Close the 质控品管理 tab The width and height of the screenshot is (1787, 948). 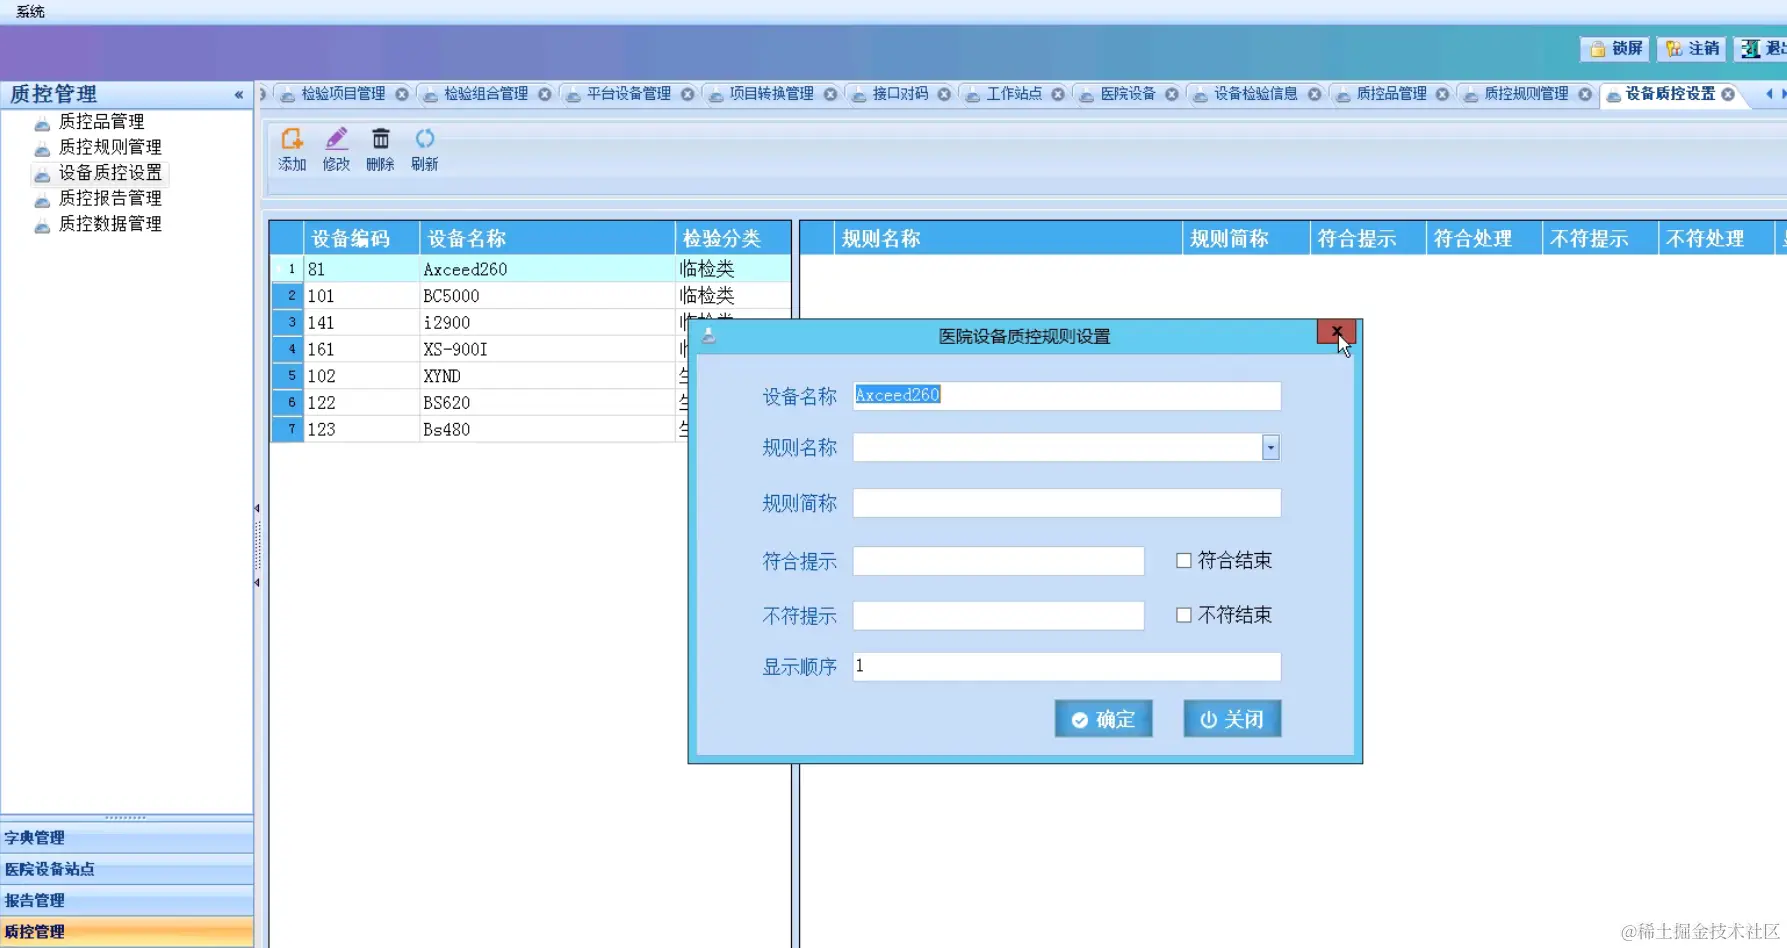(1442, 94)
